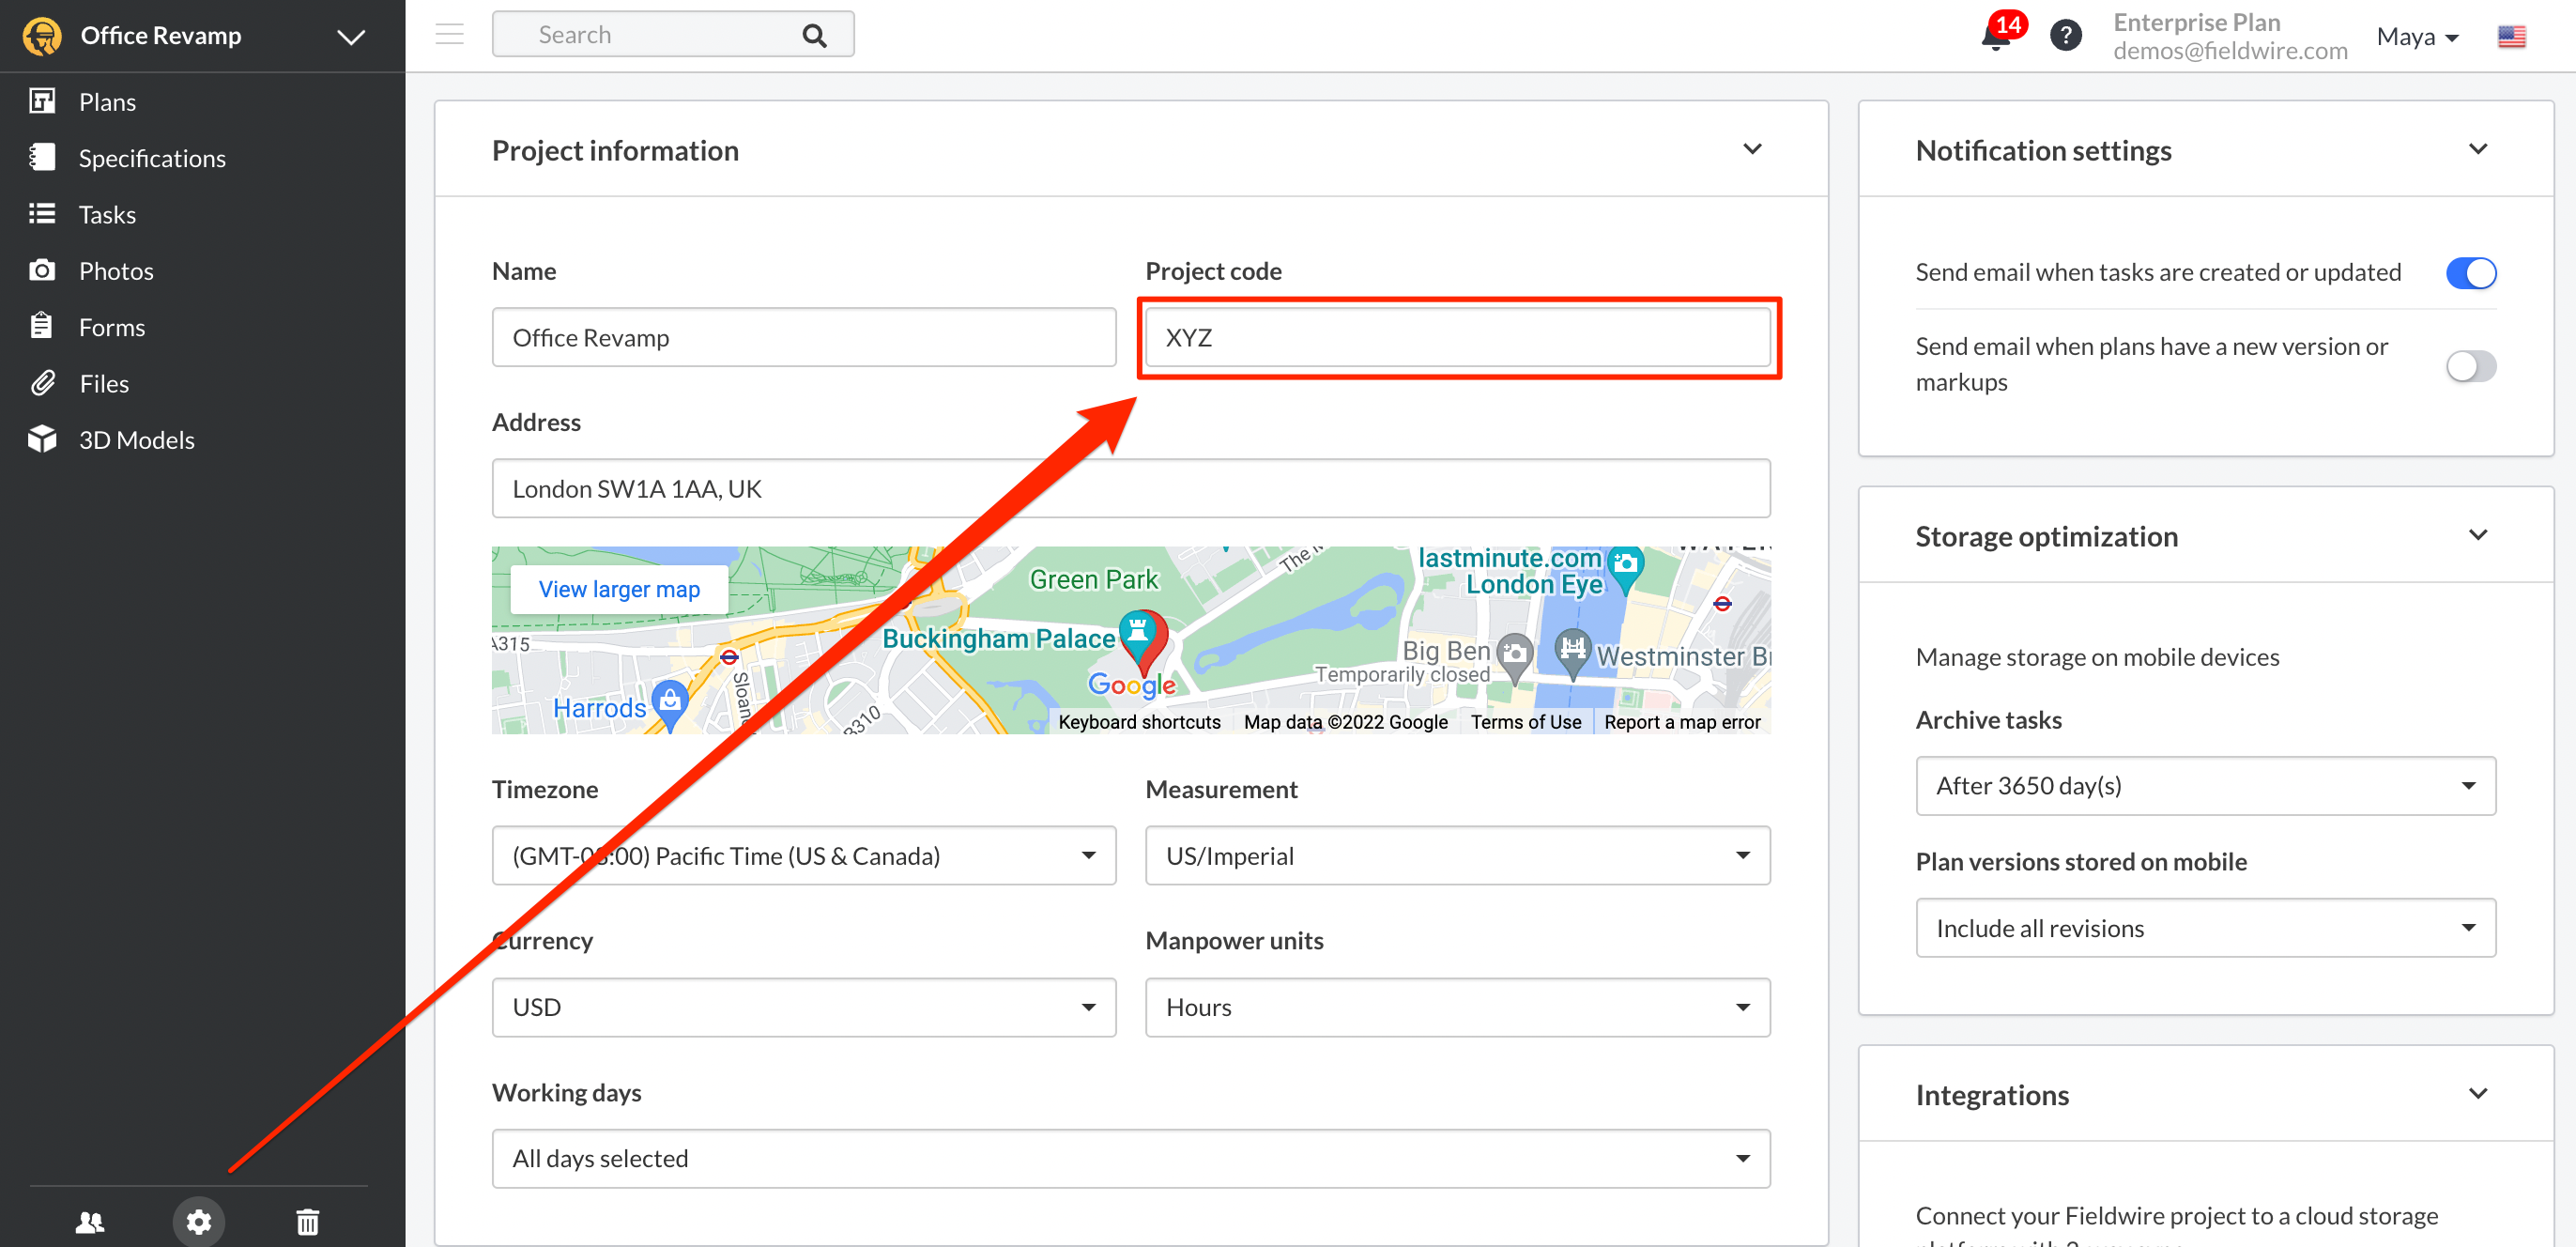Open Plan versions stored on mobile dropdown
2576x1247 pixels.
[2205, 928]
